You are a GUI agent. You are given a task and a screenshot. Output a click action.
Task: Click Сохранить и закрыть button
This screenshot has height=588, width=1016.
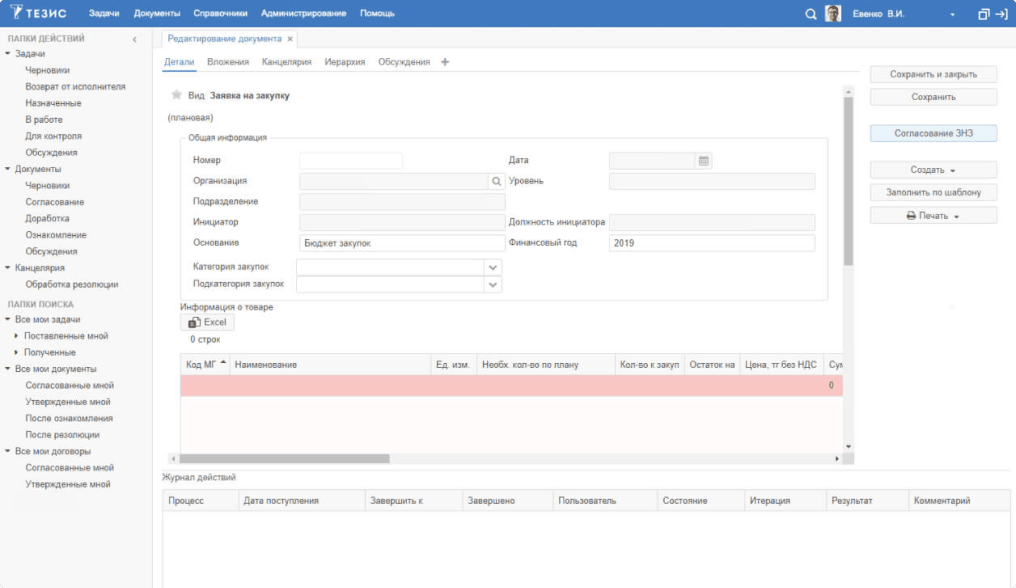pos(933,75)
